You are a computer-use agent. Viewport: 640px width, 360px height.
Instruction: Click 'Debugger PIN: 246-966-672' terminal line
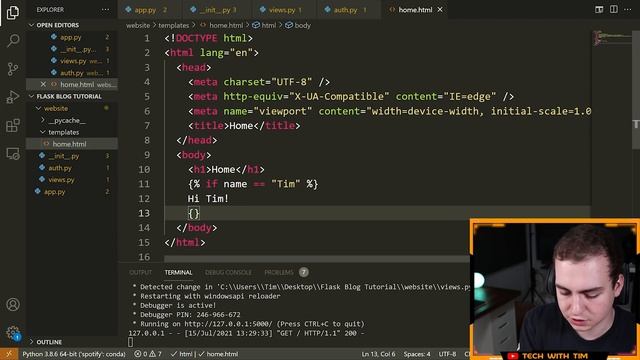click(190, 315)
